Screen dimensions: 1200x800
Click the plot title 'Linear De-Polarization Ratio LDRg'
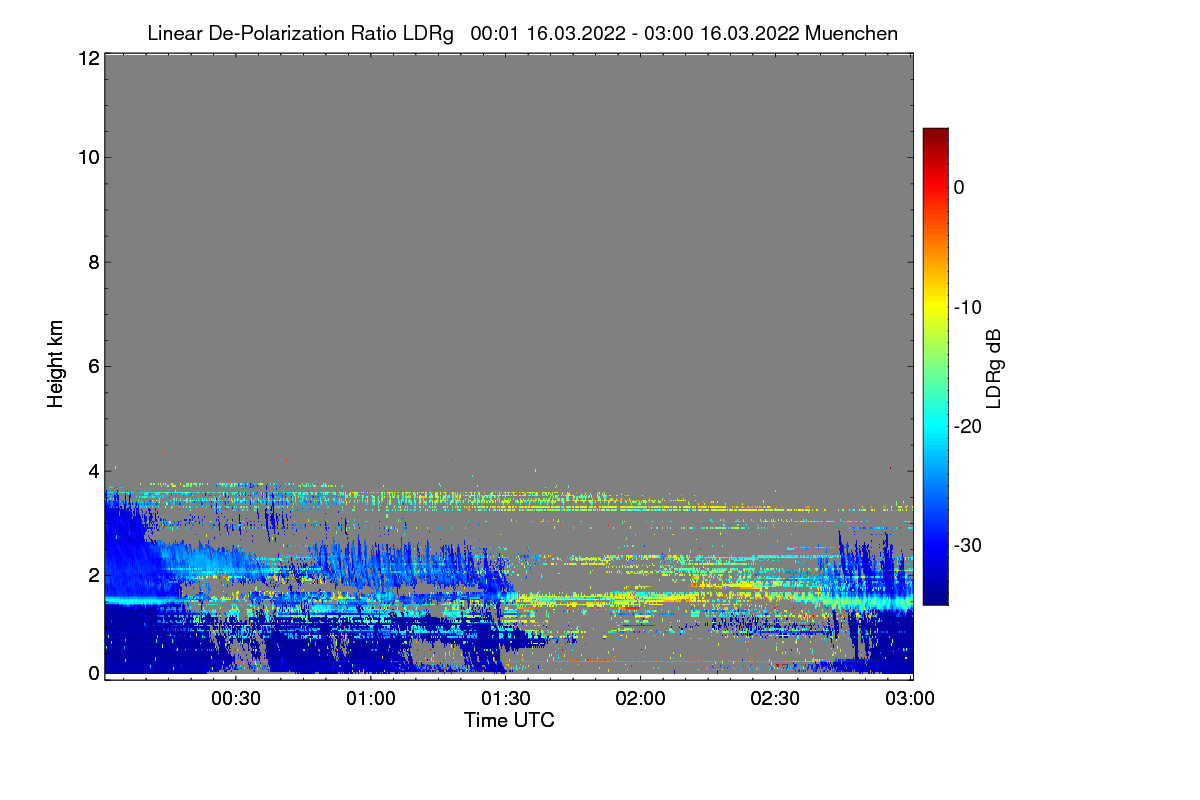[300, 34]
